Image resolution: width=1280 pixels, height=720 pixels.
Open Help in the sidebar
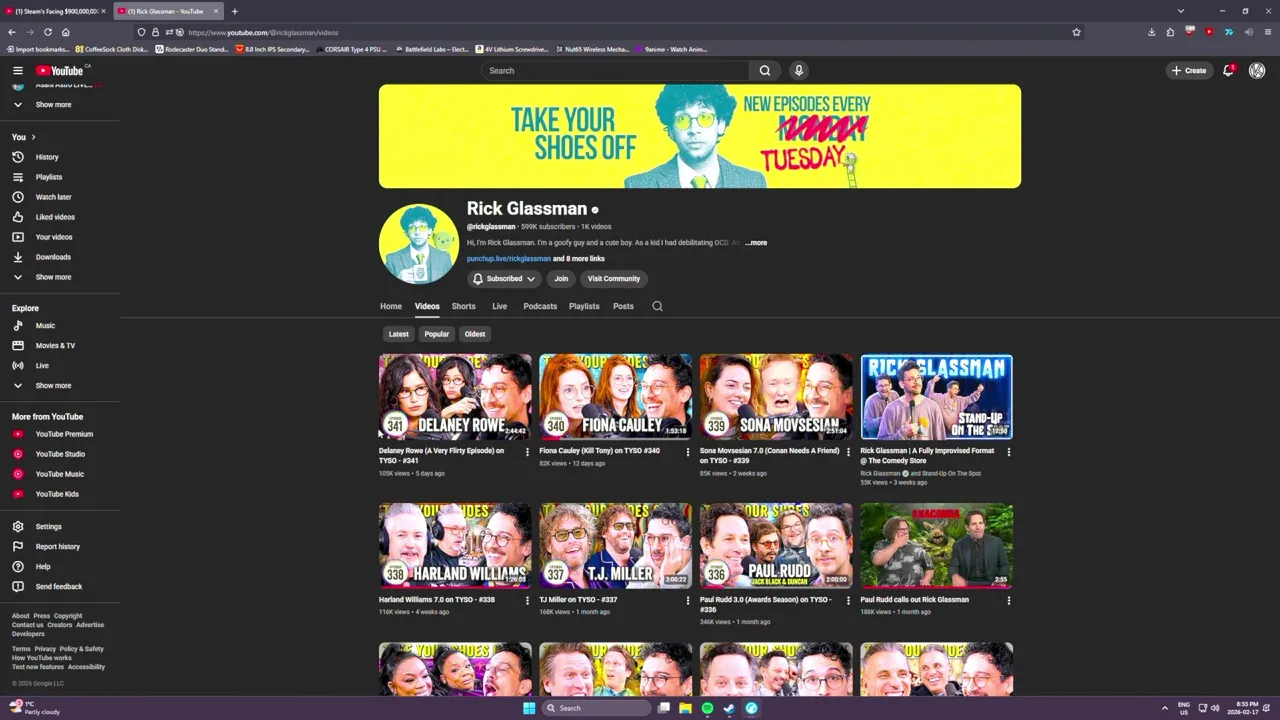(x=43, y=566)
